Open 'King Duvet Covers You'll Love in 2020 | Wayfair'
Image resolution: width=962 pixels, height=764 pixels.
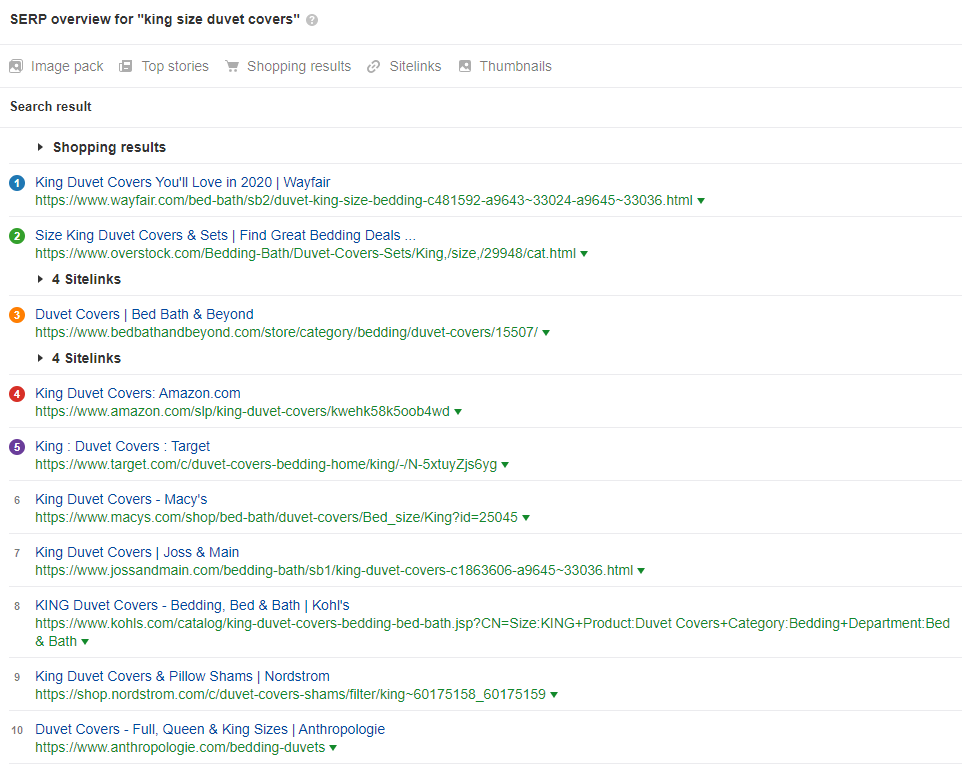coord(182,182)
